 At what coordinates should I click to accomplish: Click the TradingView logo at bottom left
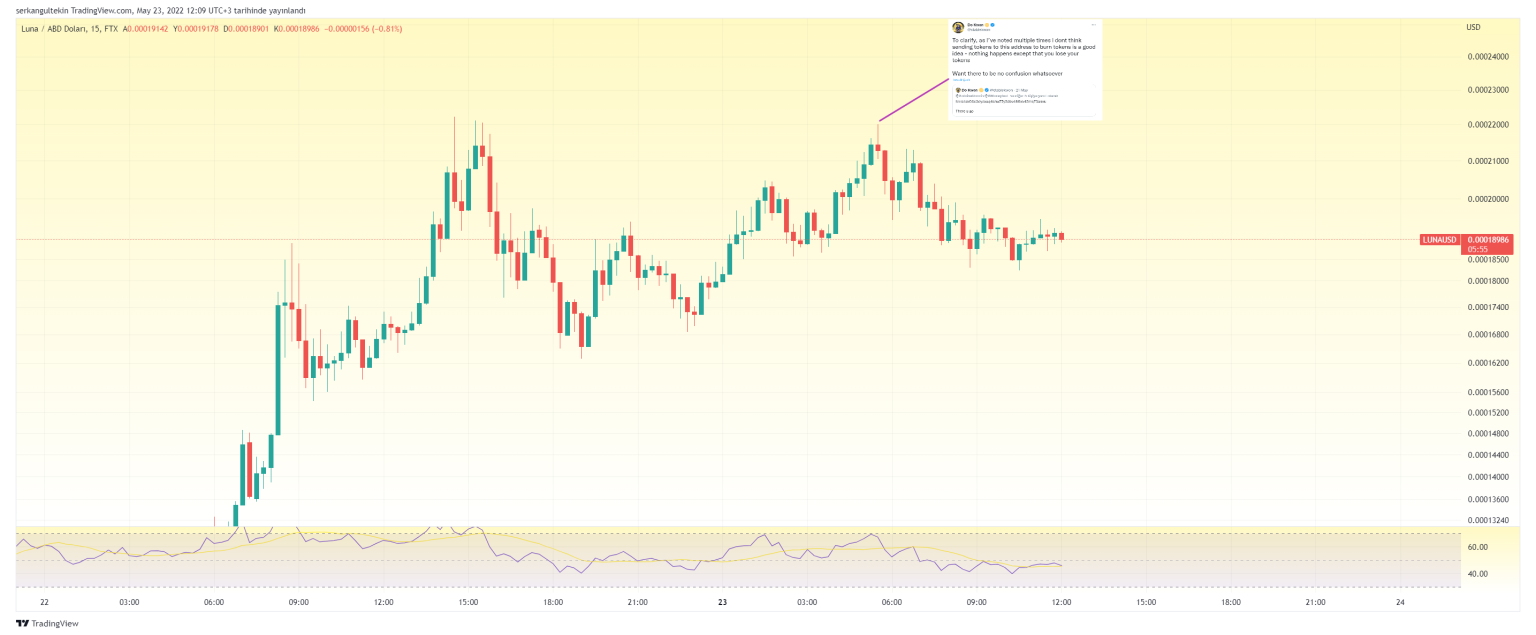pos(43,623)
